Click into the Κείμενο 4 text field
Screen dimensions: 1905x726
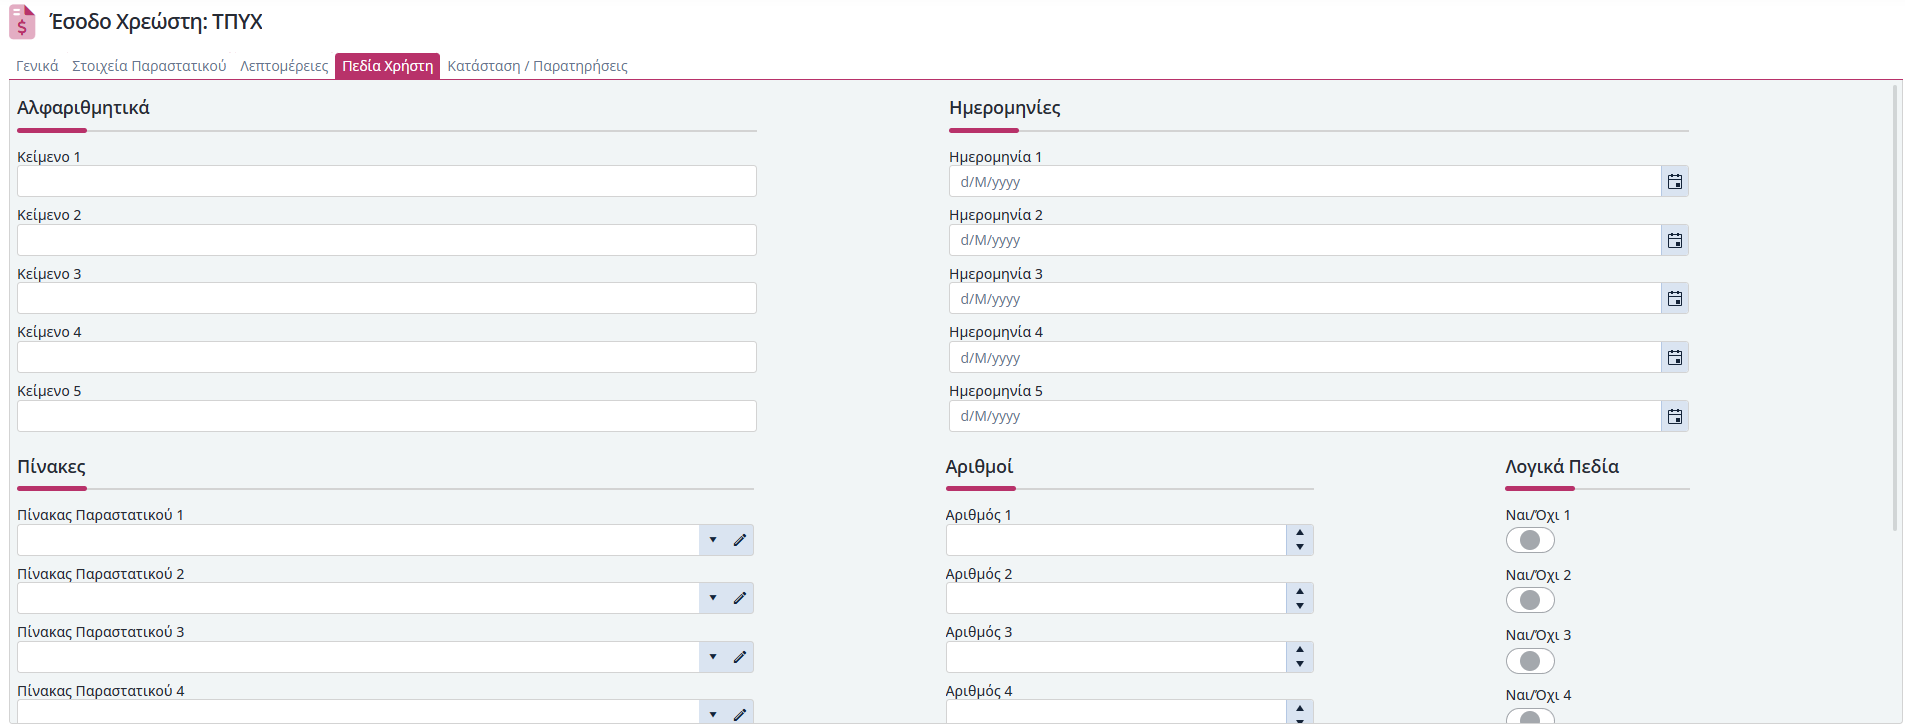coord(387,357)
